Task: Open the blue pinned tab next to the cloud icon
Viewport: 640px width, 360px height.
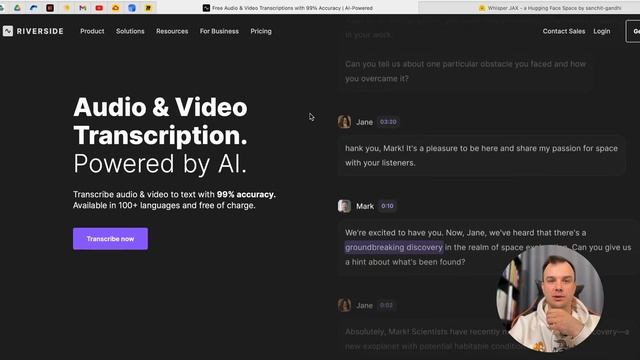Action: tap(132, 8)
